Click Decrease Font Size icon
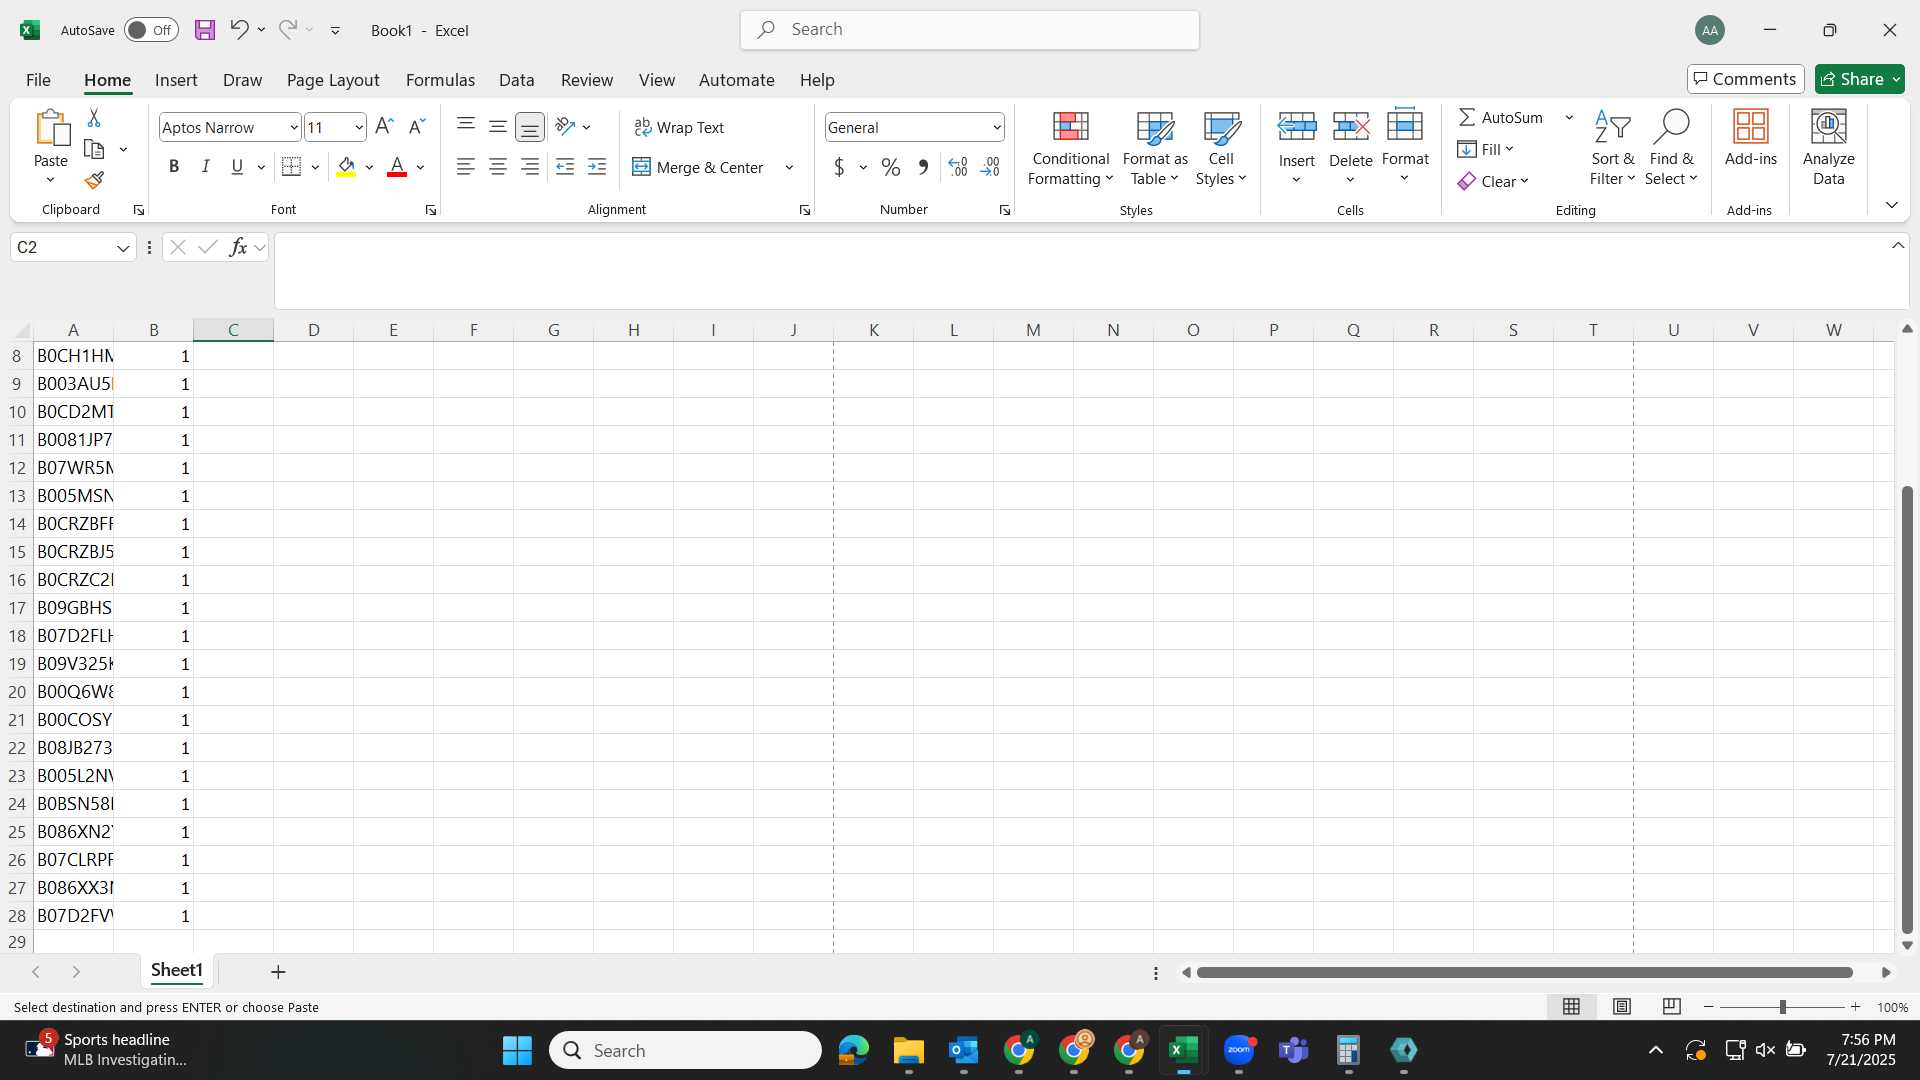 417,127
